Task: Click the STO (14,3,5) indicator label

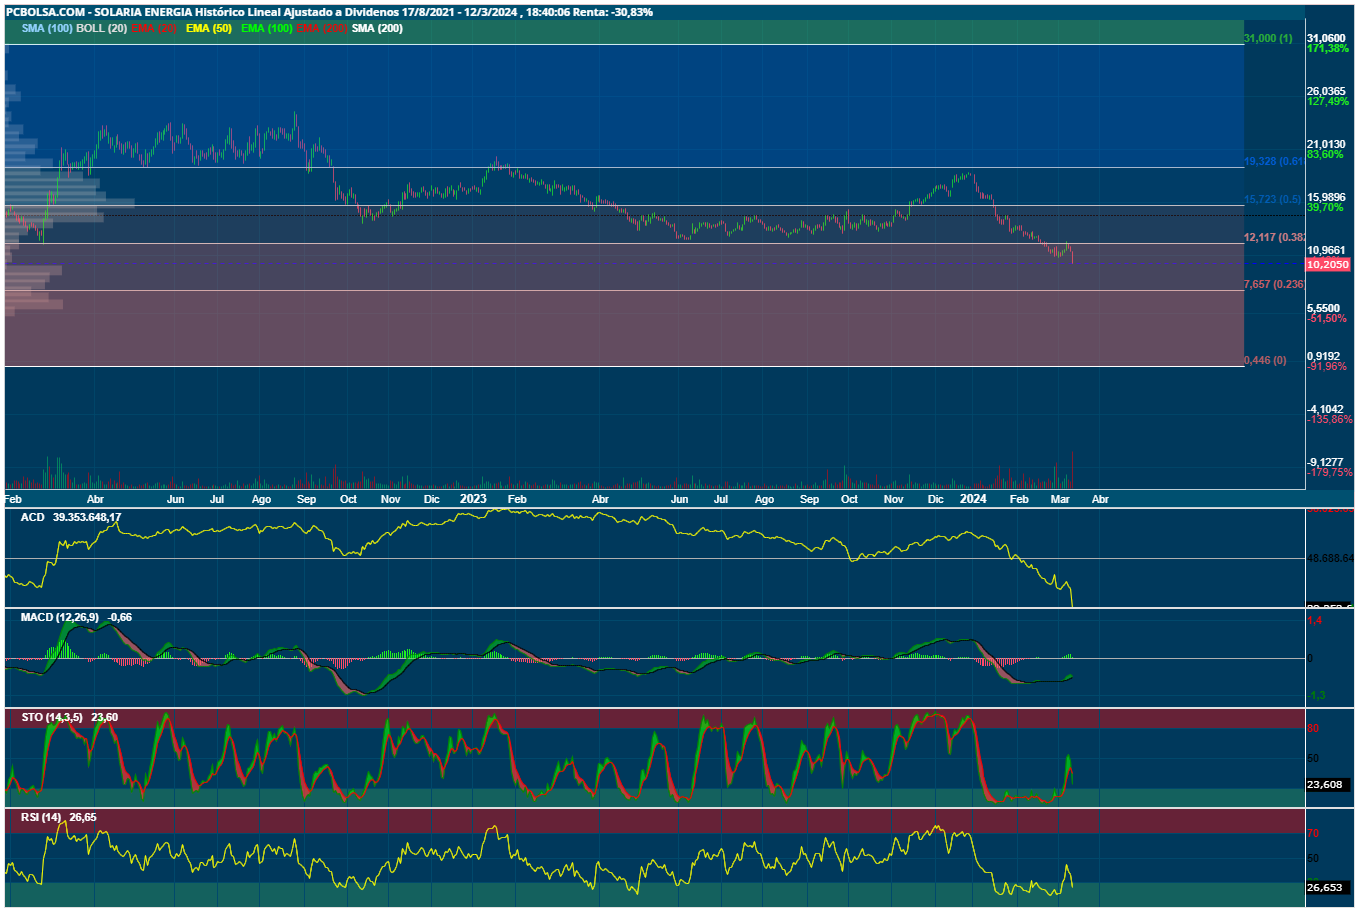Action: point(52,717)
